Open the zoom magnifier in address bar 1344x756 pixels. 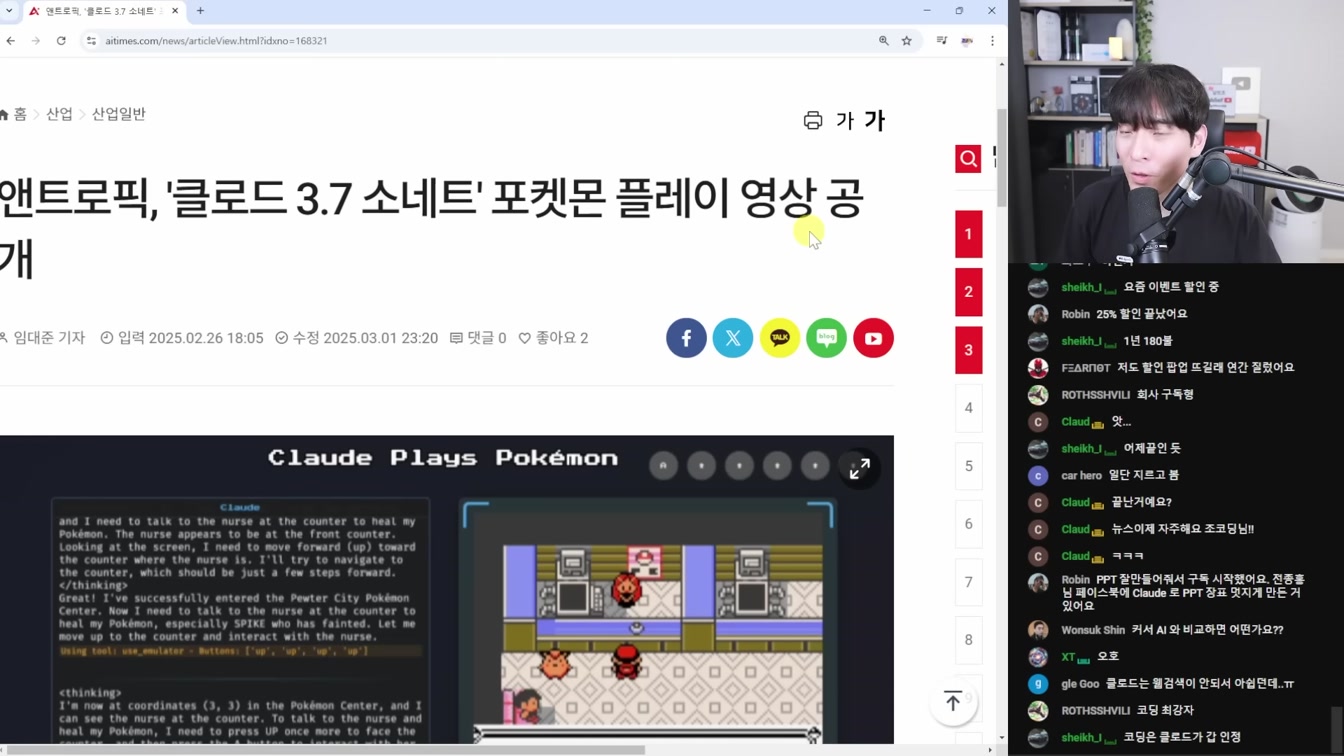(884, 41)
